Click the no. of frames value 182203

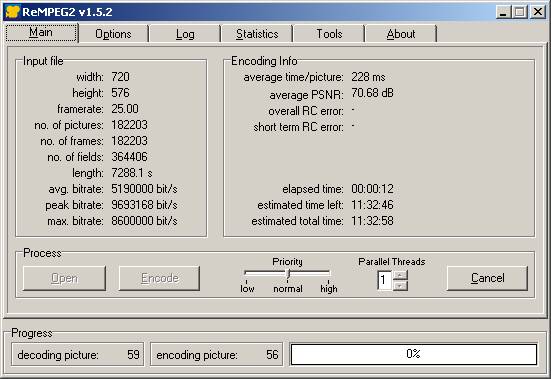coord(129,141)
